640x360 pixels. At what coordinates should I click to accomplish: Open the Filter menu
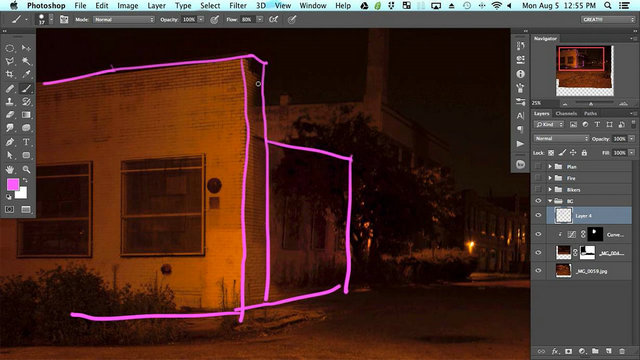238,6
